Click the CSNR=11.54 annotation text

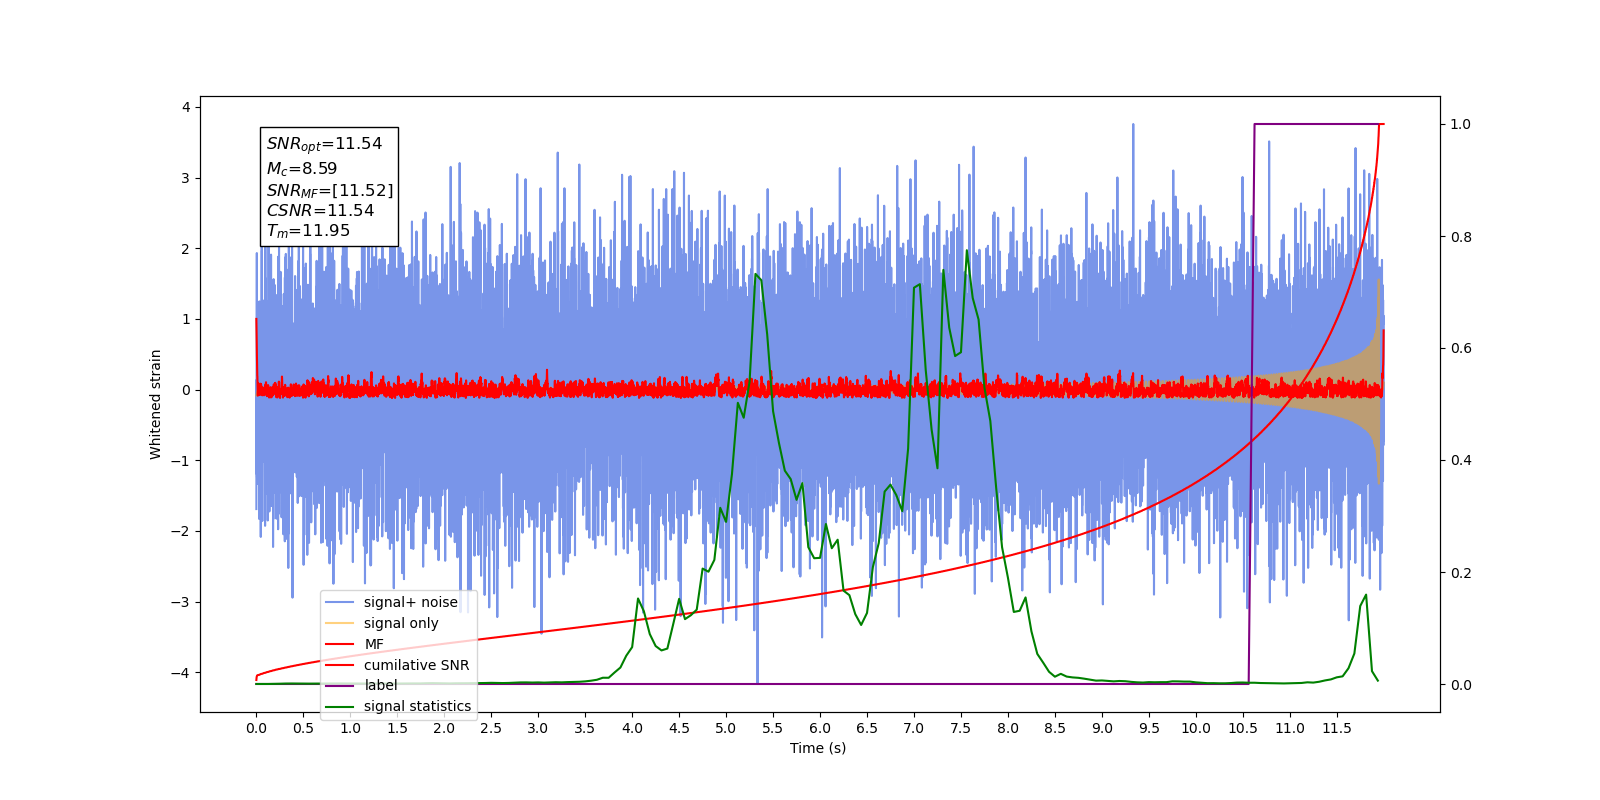pyautogui.click(x=320, y=211)
